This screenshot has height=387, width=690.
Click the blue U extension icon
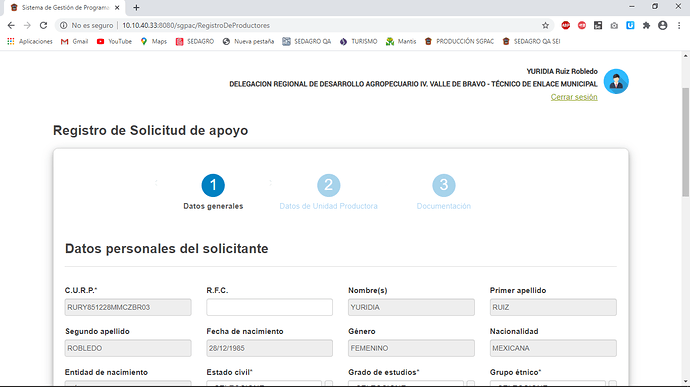(630, 26)
